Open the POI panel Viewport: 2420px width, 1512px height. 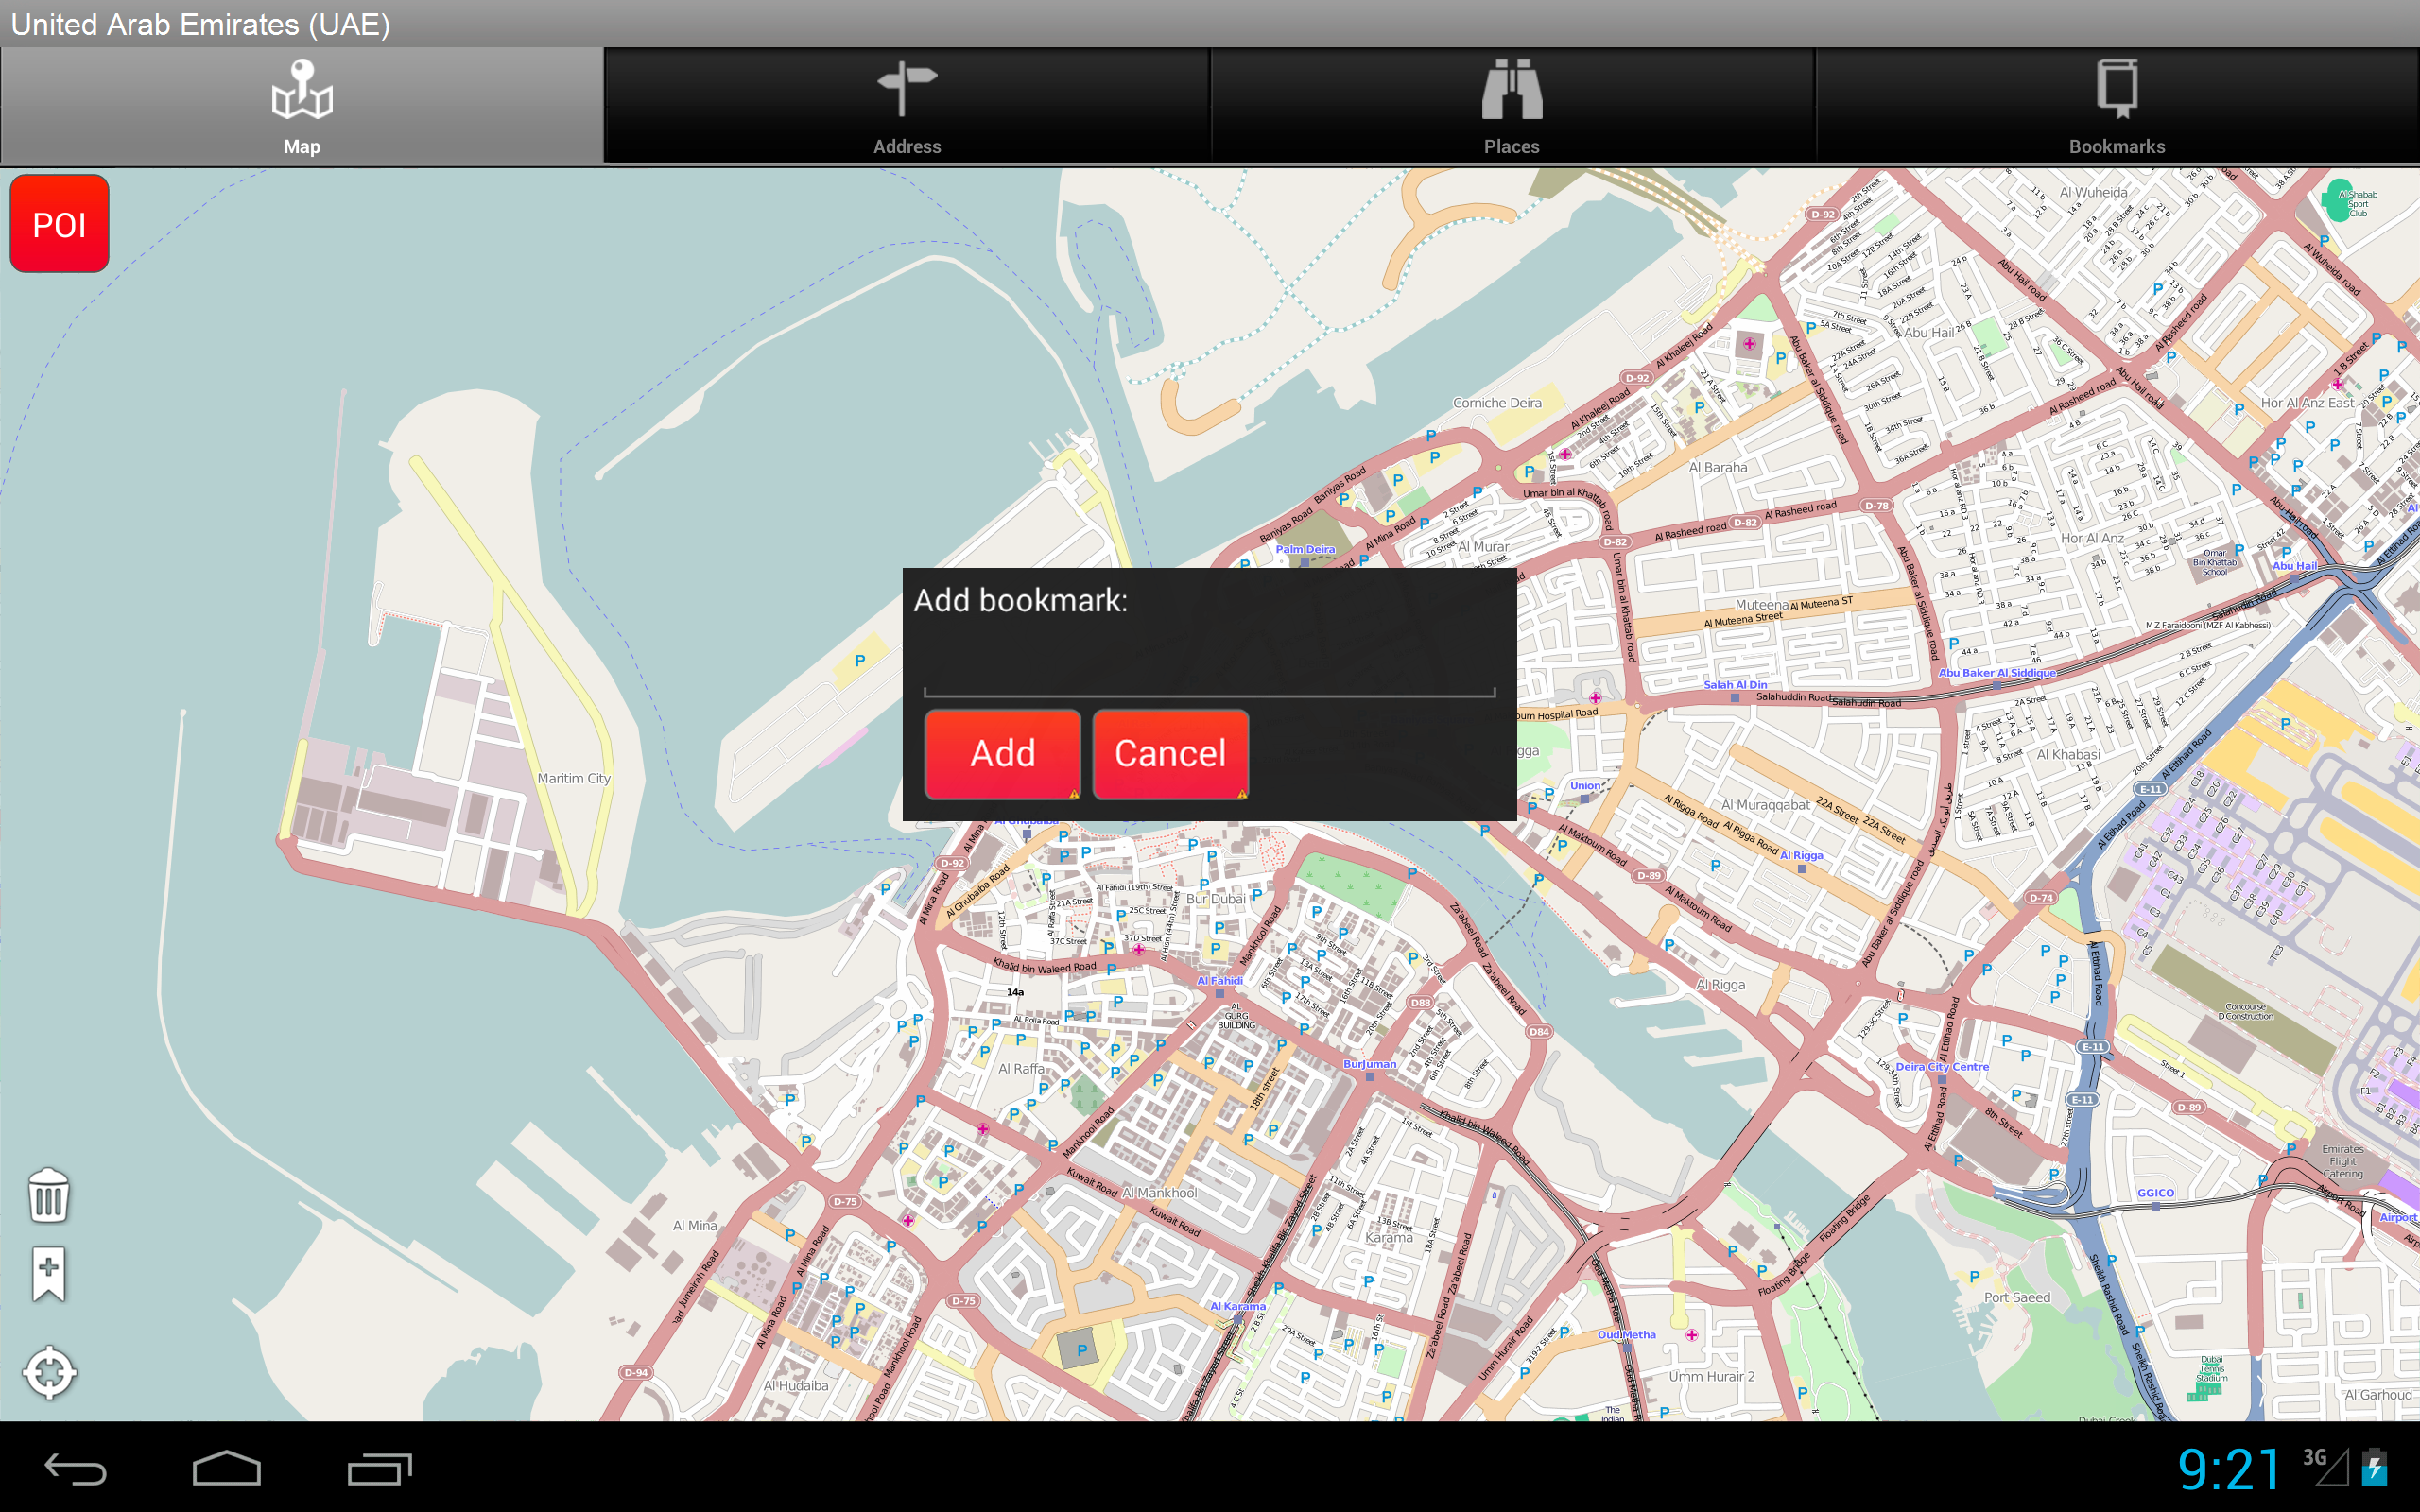(58, 223)
